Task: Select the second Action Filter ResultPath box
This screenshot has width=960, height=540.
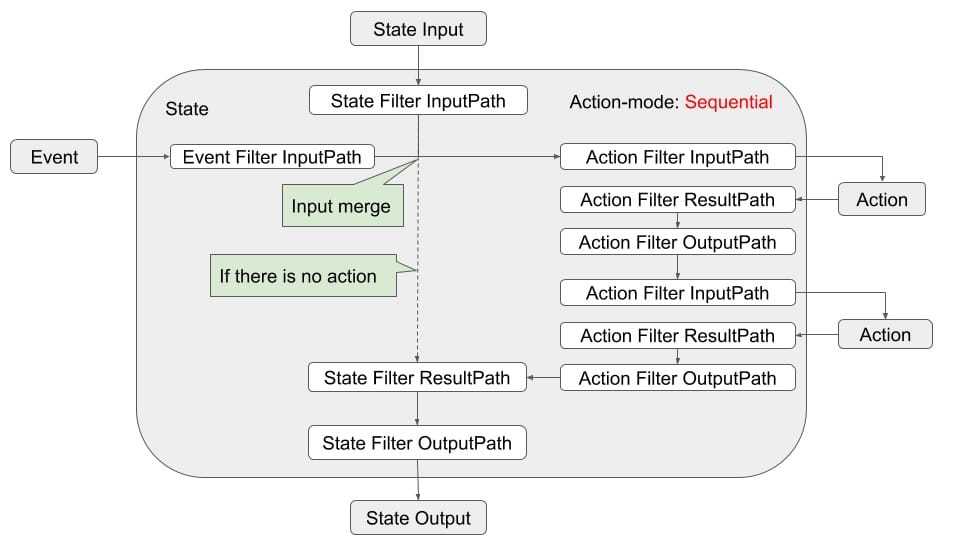Action: (677, 335)
